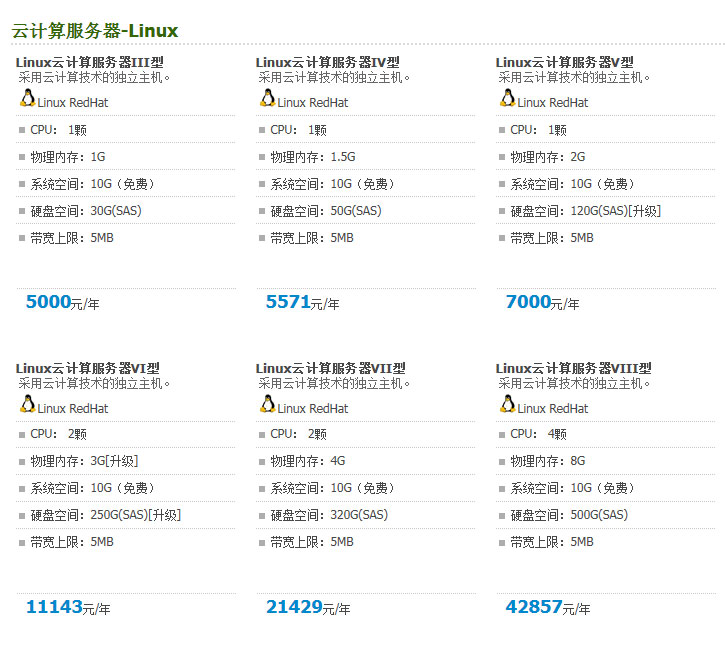
Task: Open the Linux云计算服务器IV型 product title
Action: point(327,62)
